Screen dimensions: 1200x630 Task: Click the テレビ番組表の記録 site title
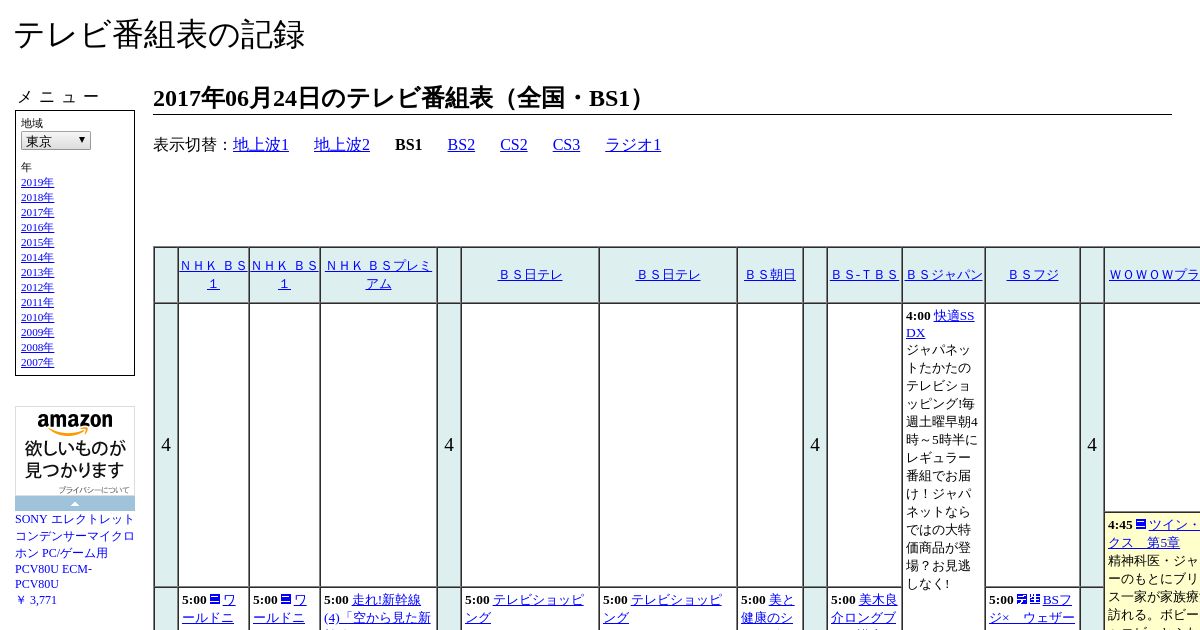pos(159,35)
